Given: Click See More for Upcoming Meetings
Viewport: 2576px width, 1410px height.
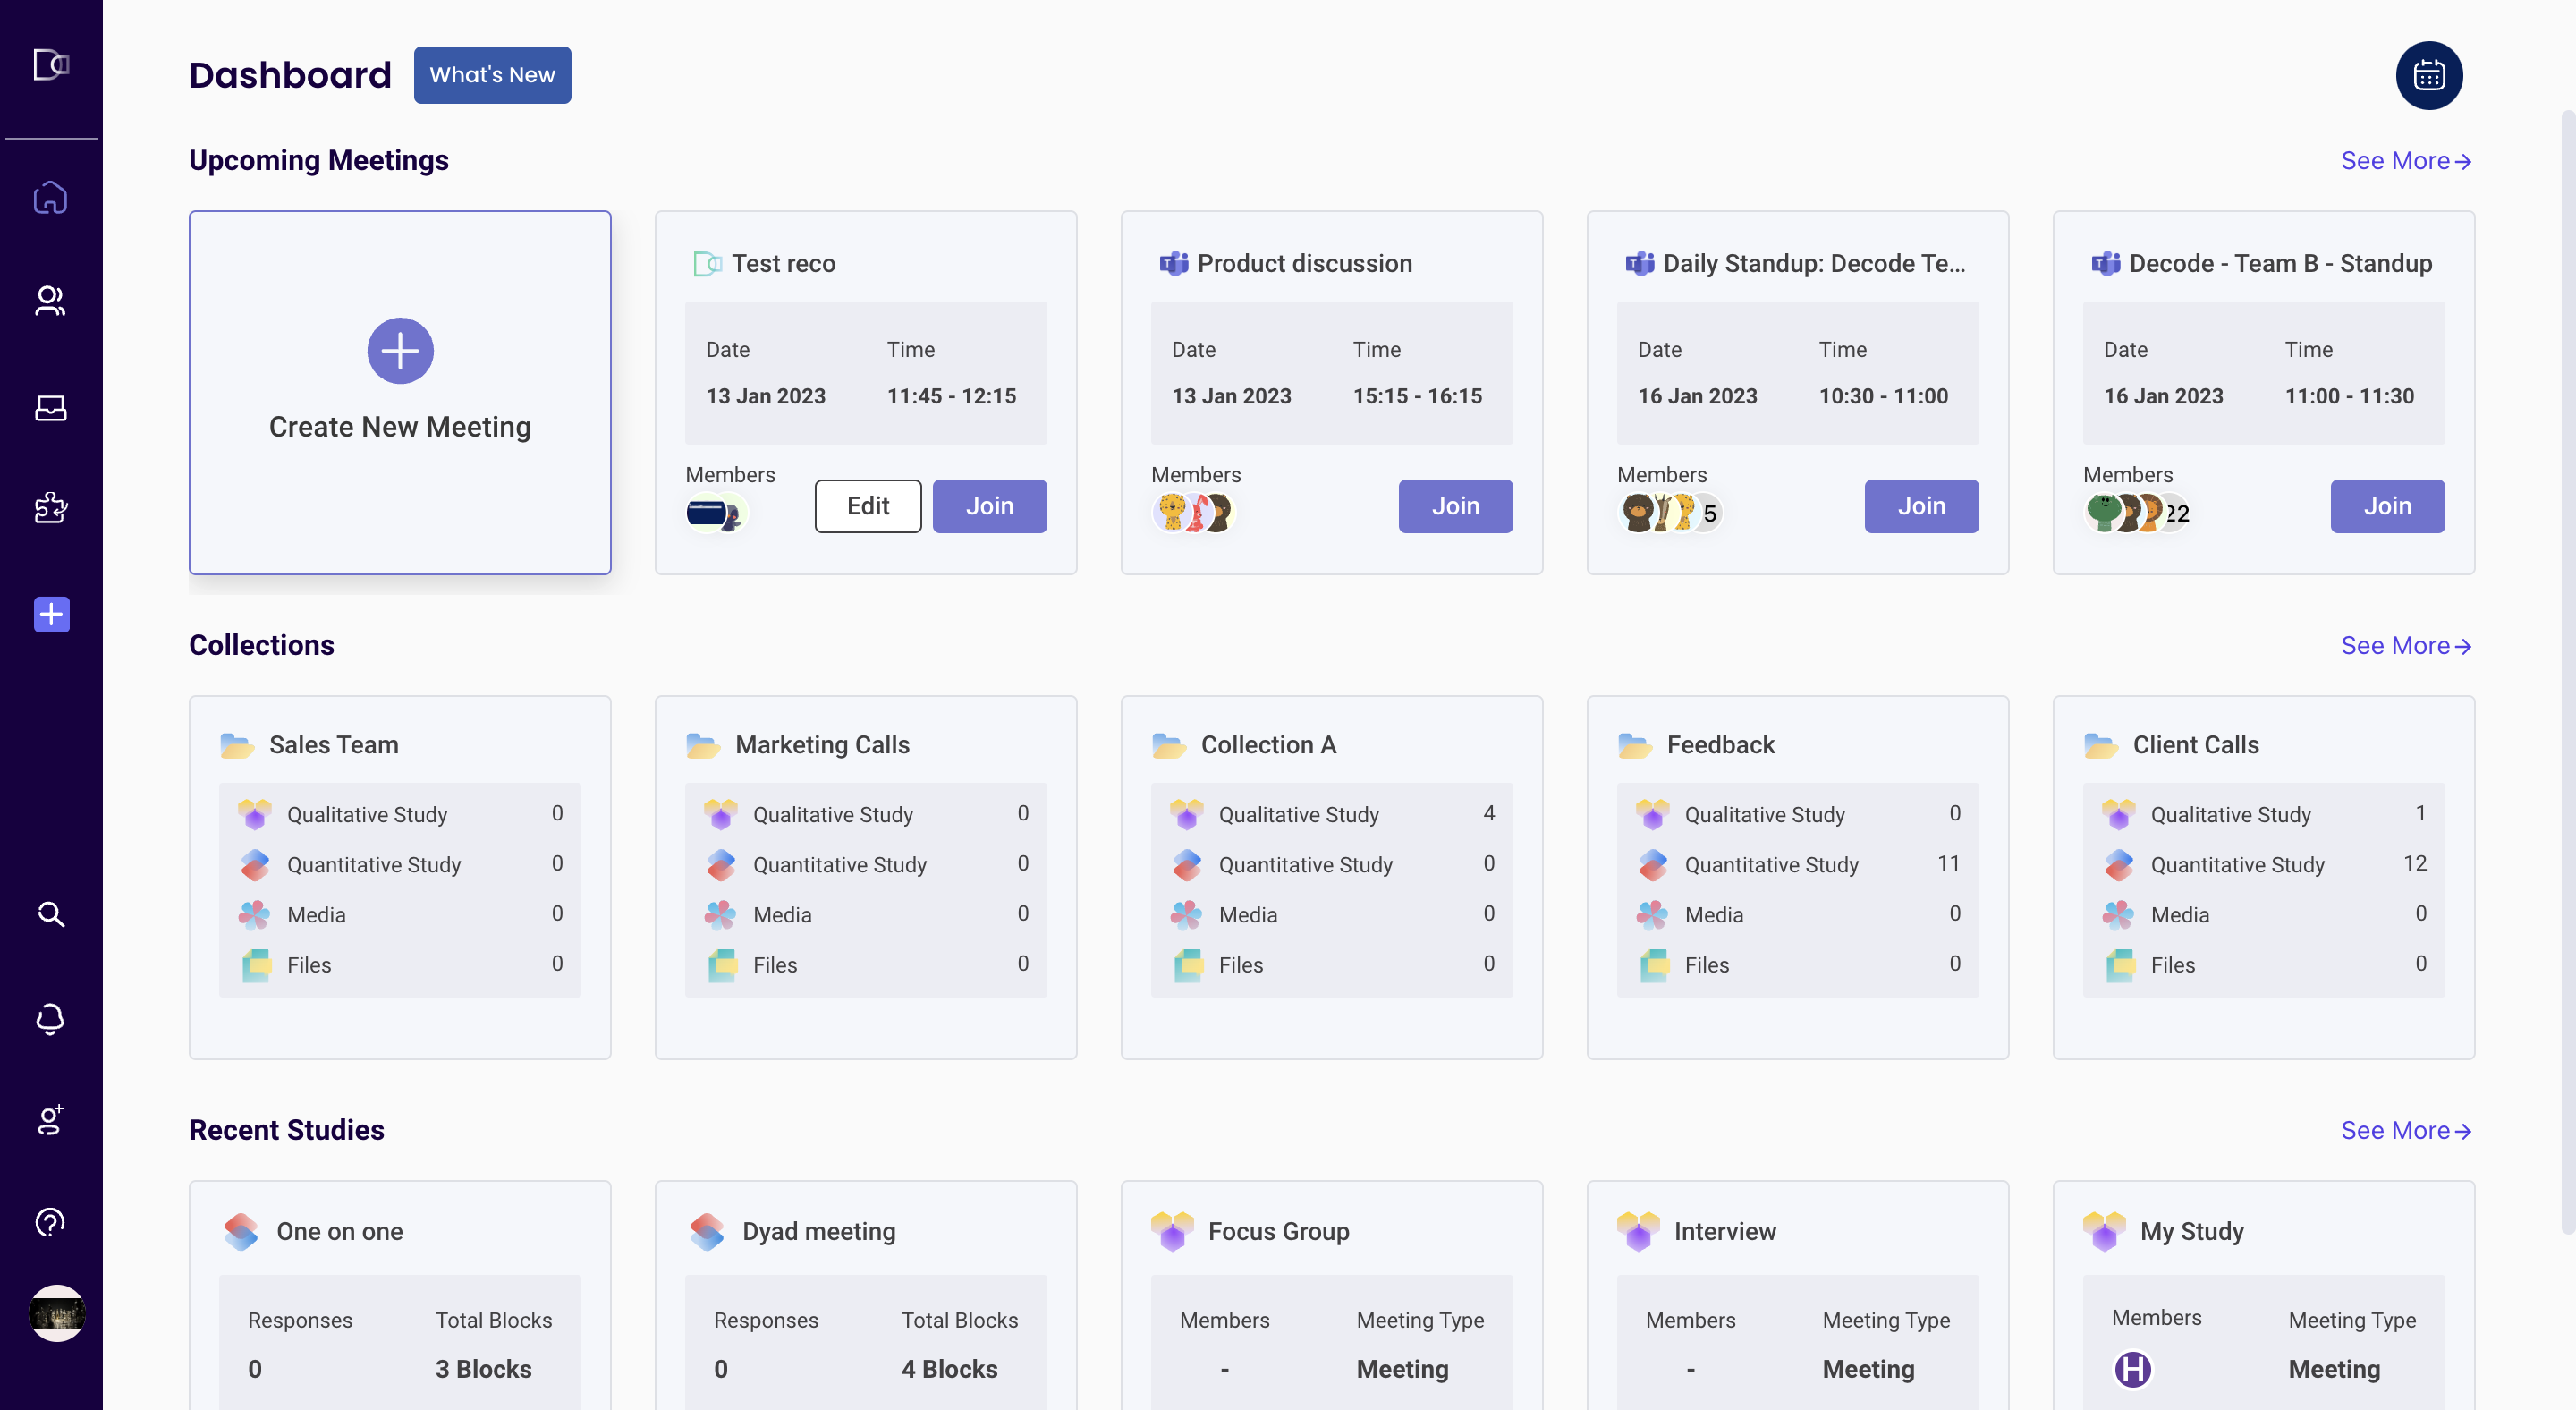Looking at the screenshot, I should point(2405,161).
